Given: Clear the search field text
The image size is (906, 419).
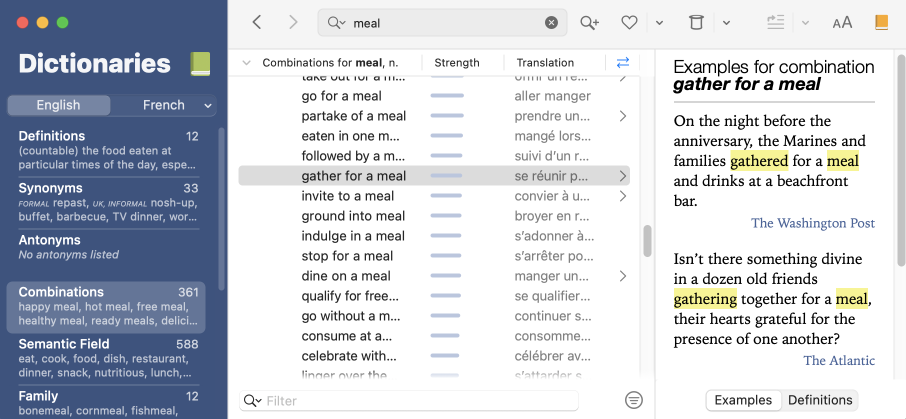Looking at the screenshot, I should tap(551, 23).
